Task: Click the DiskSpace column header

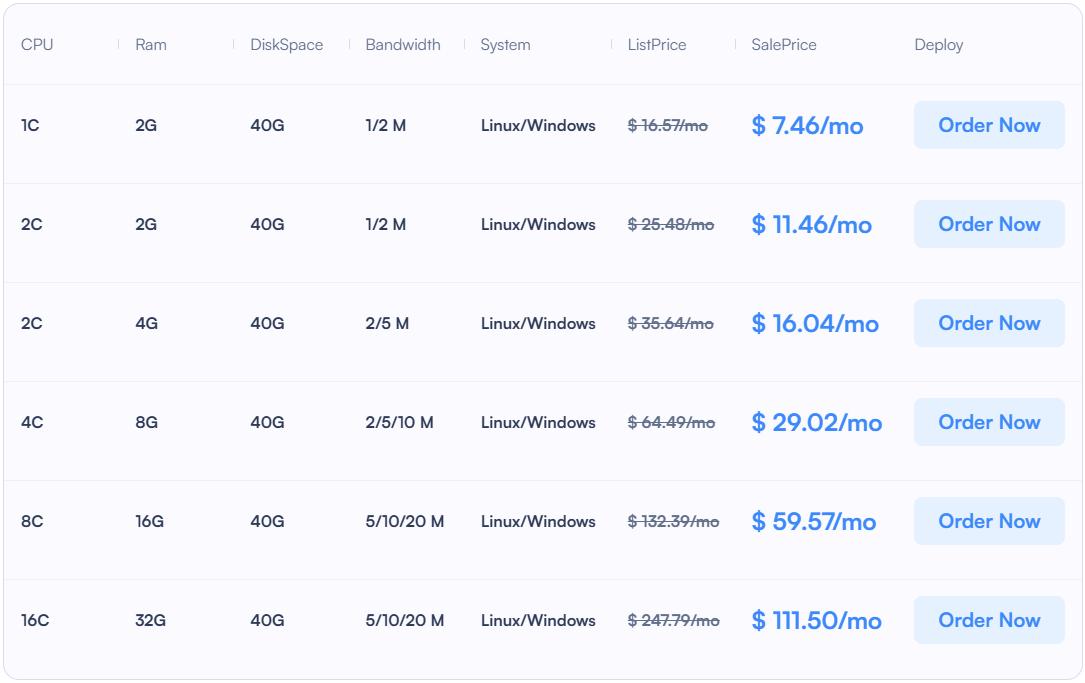Action: tap(287, 45)
